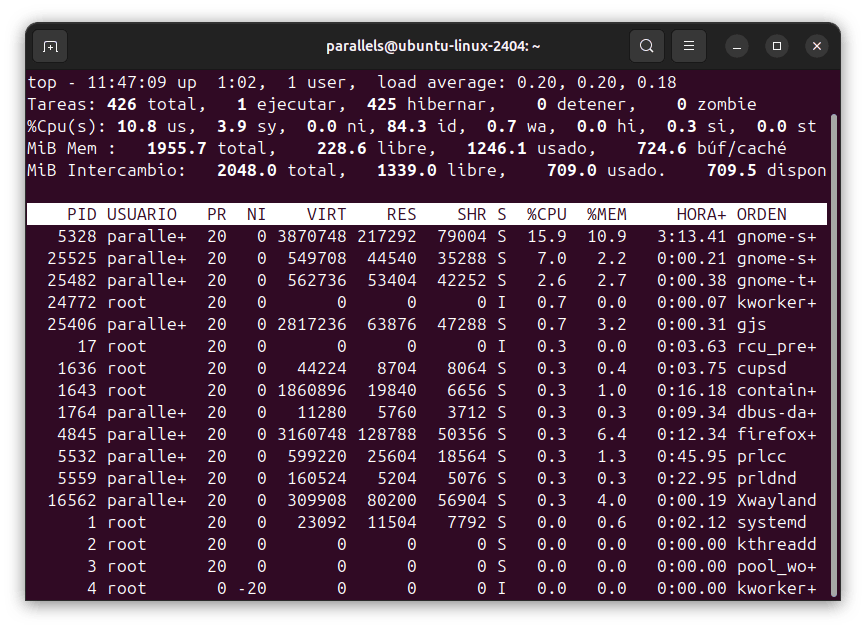The image size is (866, 629).
Task: Click the rcu_pre+ process name
Action: (777, 347)
